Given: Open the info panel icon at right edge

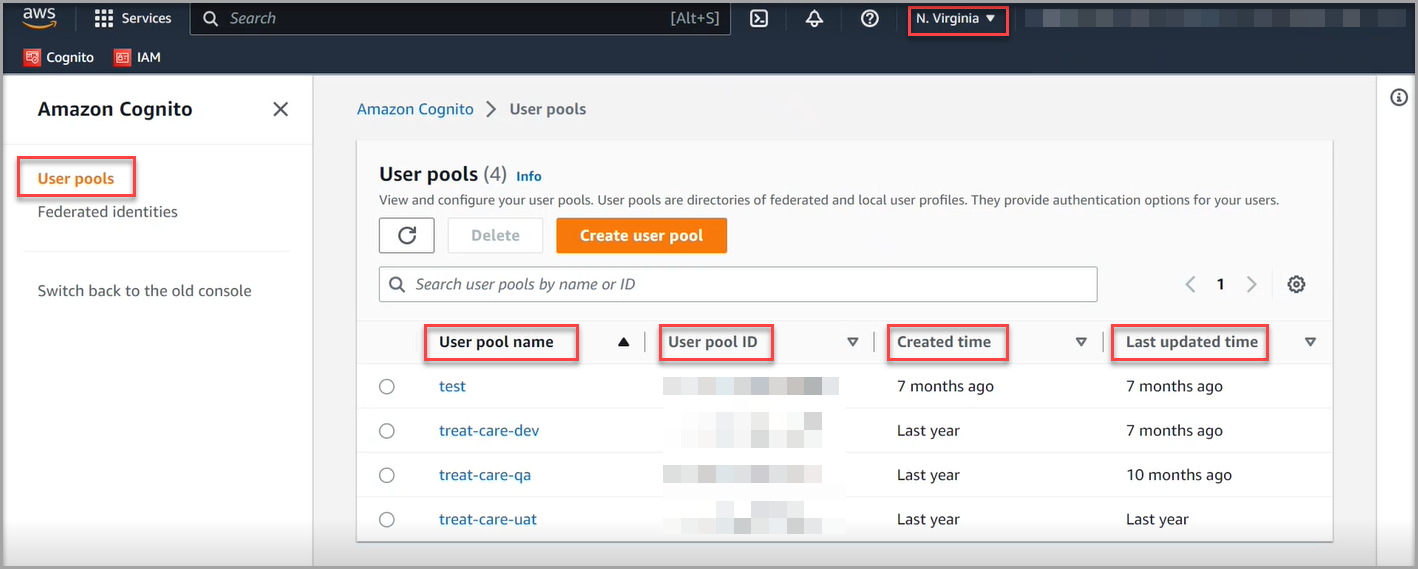Looking at the screenshot, I should 1399,97.
